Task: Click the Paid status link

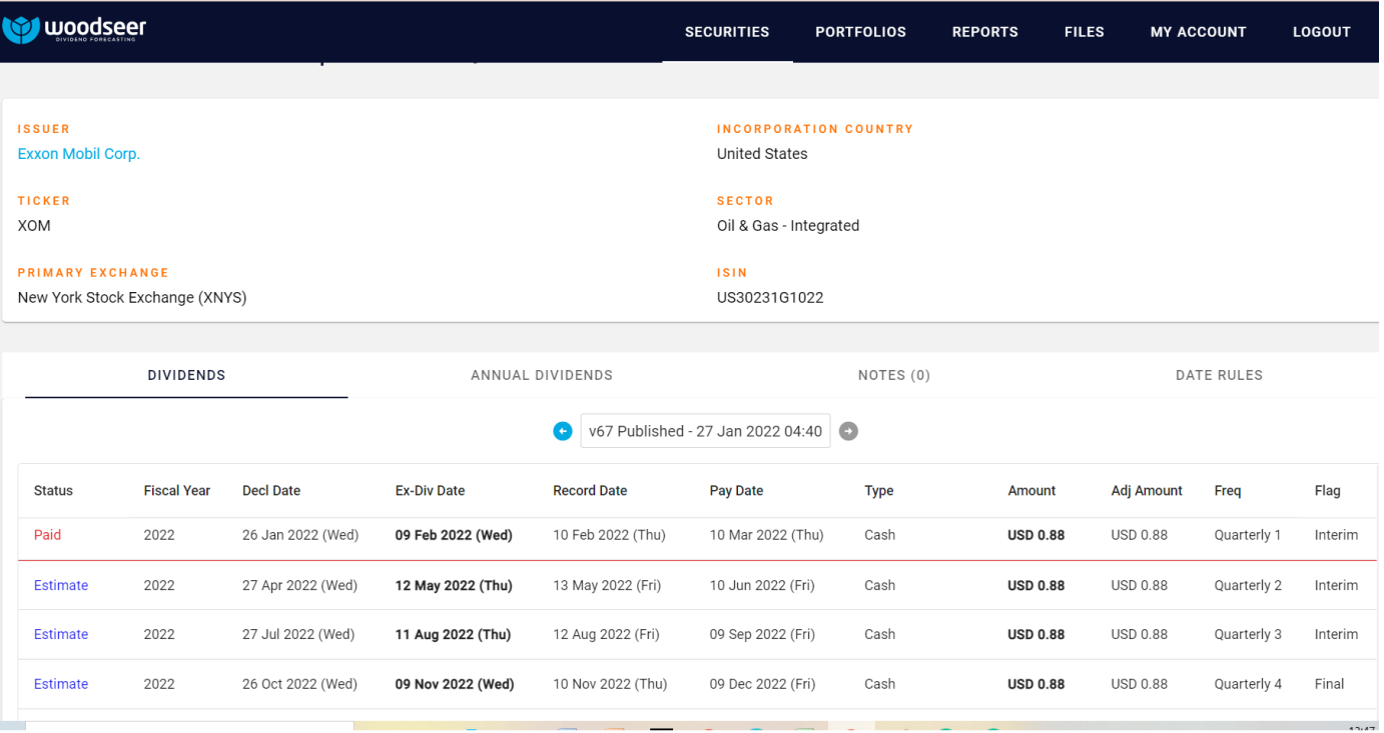Action: click(x=48, y=535)
